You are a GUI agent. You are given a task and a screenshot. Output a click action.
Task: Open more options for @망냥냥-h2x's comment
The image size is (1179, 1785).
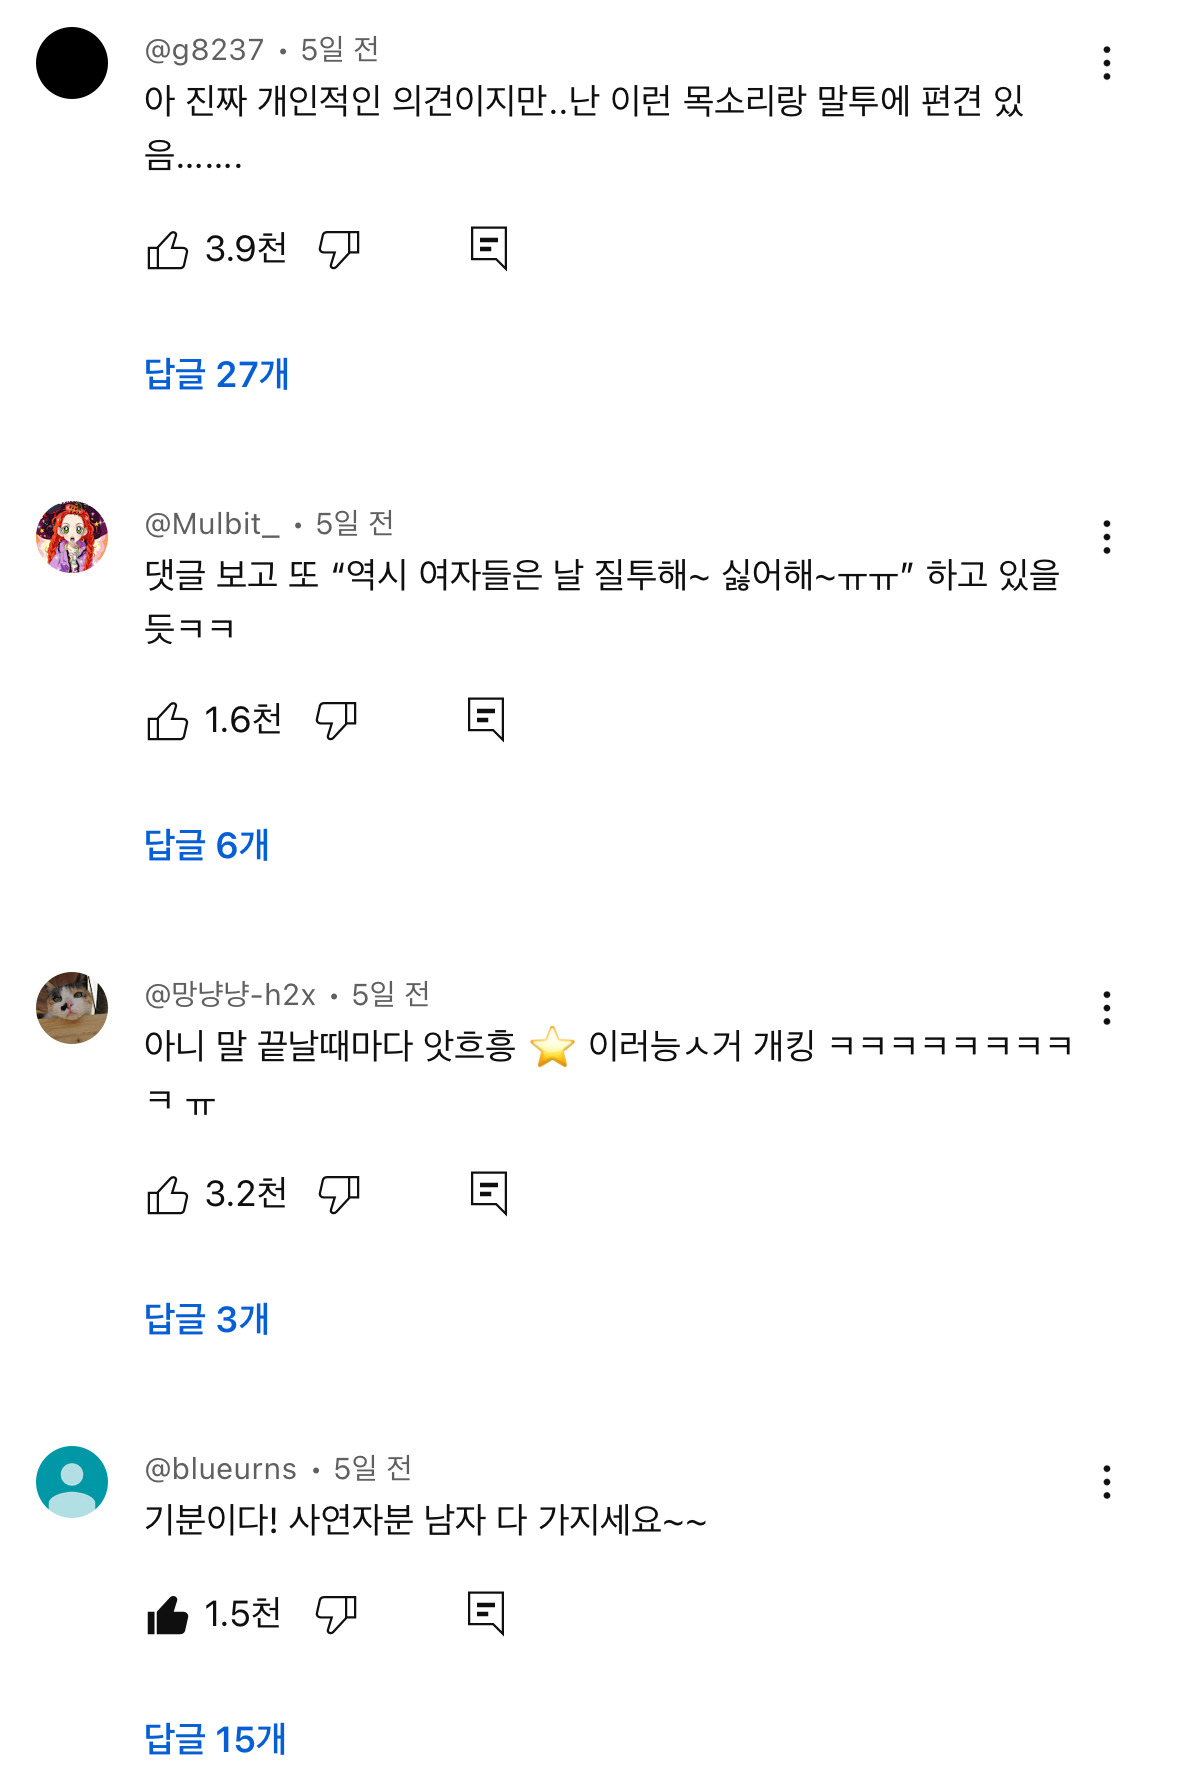(x=1106, y=1008)
